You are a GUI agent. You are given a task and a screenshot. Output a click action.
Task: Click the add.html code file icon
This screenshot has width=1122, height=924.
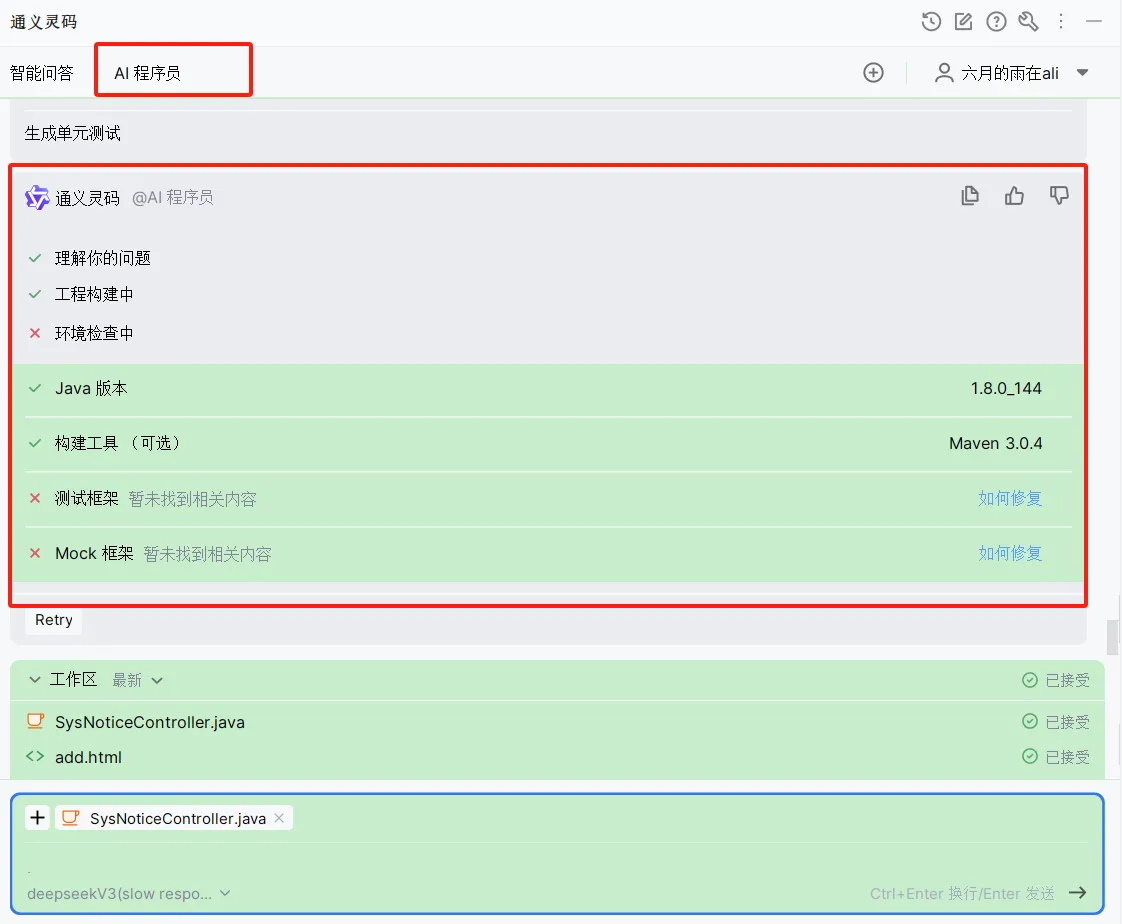click(x=35, y=756)
